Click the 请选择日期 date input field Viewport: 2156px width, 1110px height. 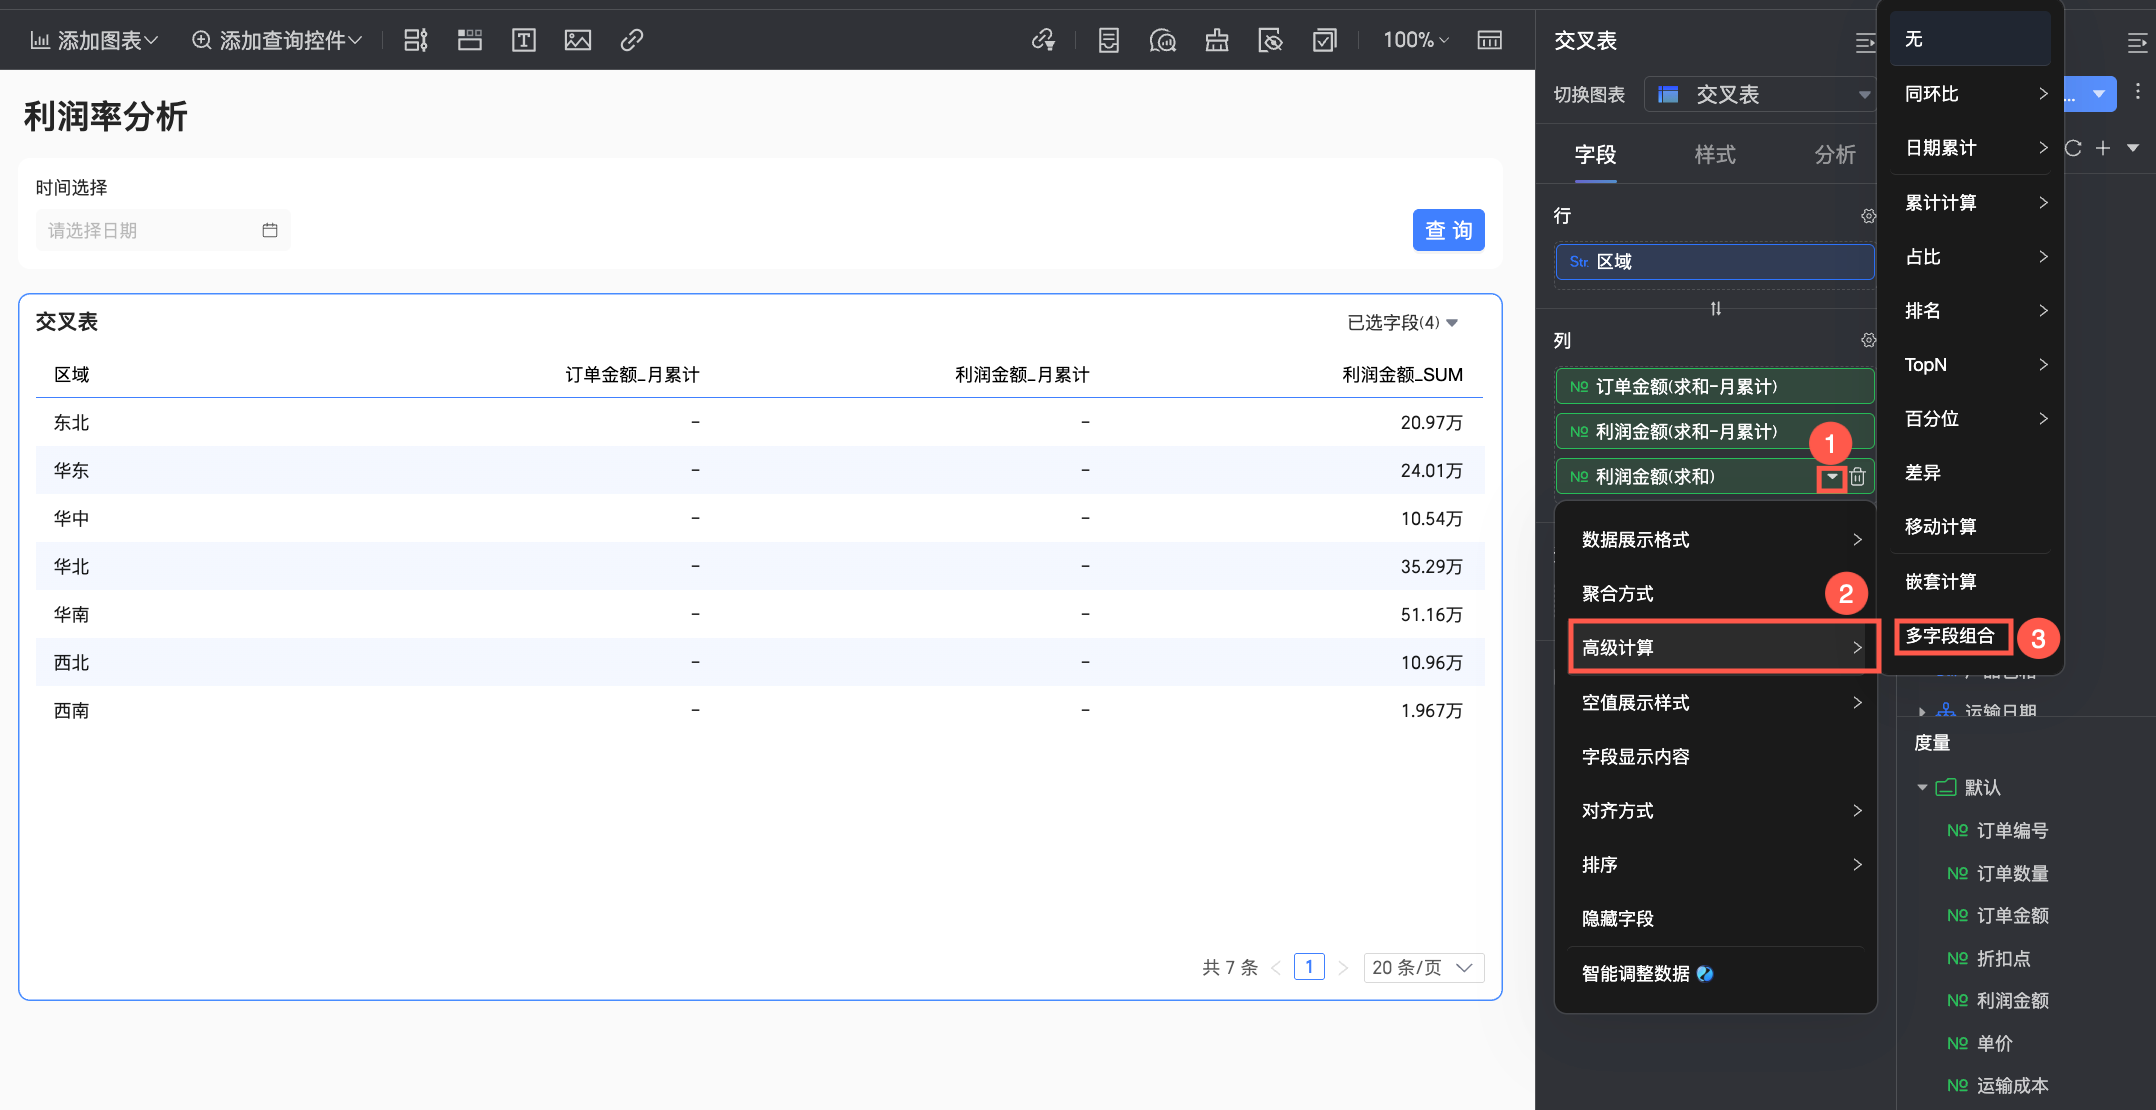click(x=163, y=230)
